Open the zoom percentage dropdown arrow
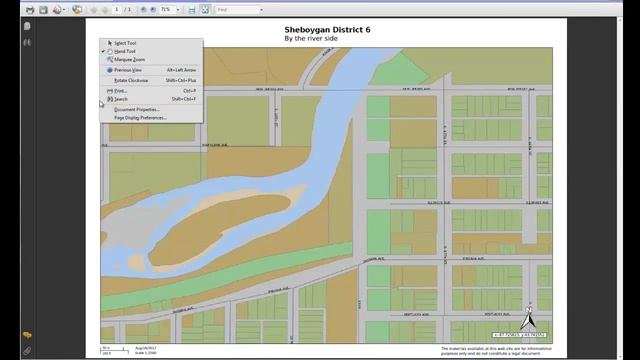Screen dimensions: 640x360 (x=178, y=9)
